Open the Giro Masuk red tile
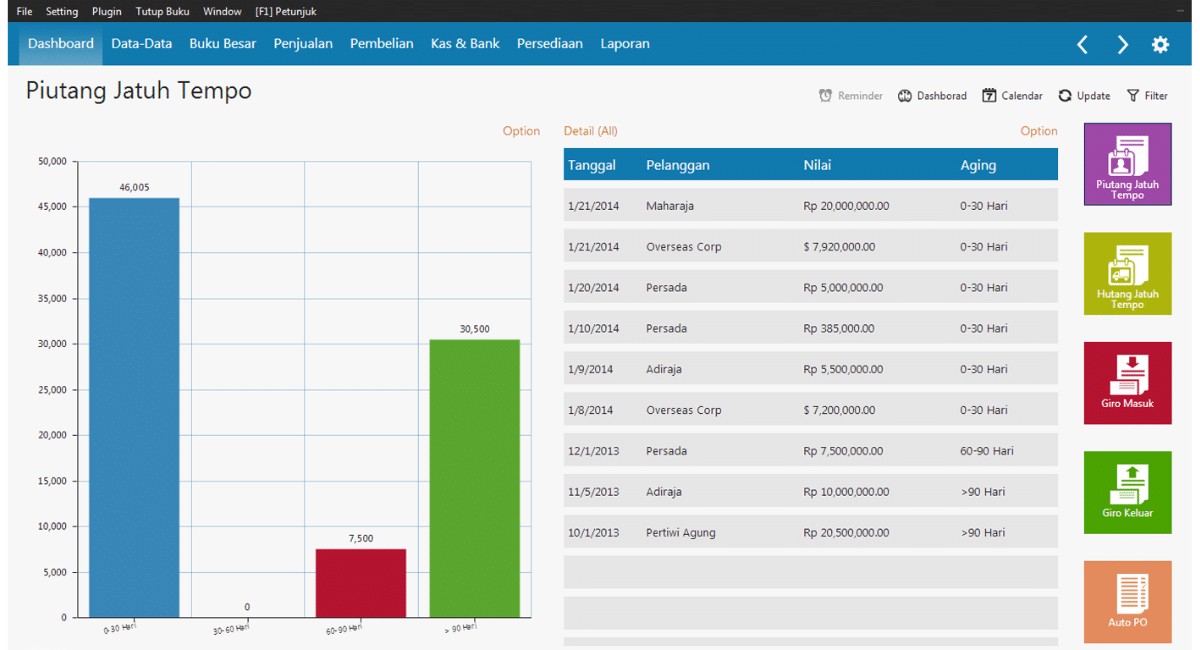 (1127, 383)
